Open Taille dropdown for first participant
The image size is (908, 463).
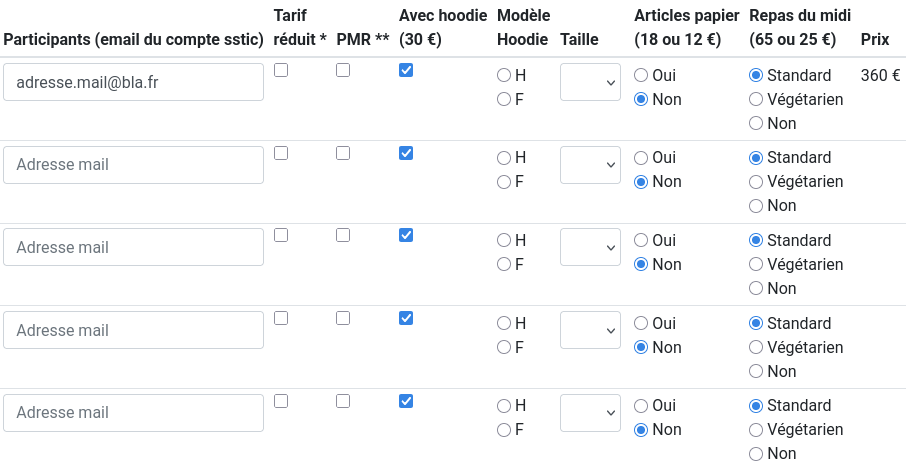(x=591, y=82)
